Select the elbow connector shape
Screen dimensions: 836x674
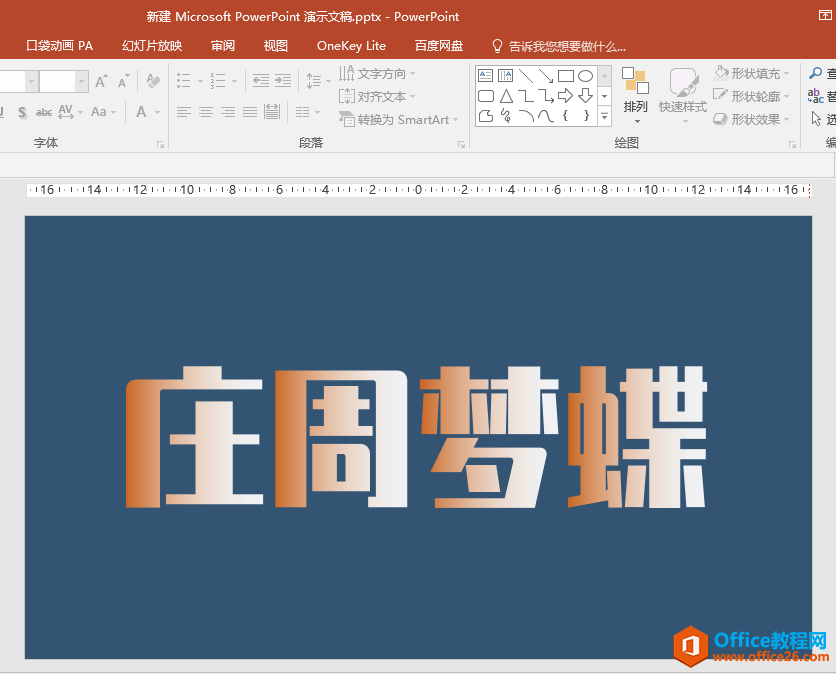point(526,96)
